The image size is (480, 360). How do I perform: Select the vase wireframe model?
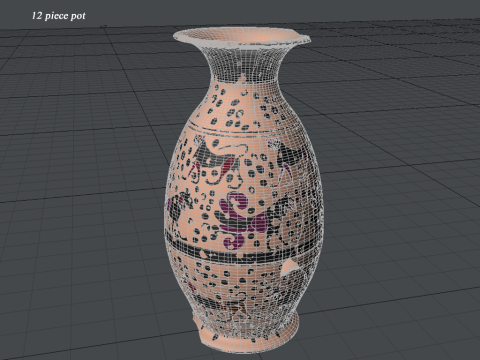(x=243, y=190)
